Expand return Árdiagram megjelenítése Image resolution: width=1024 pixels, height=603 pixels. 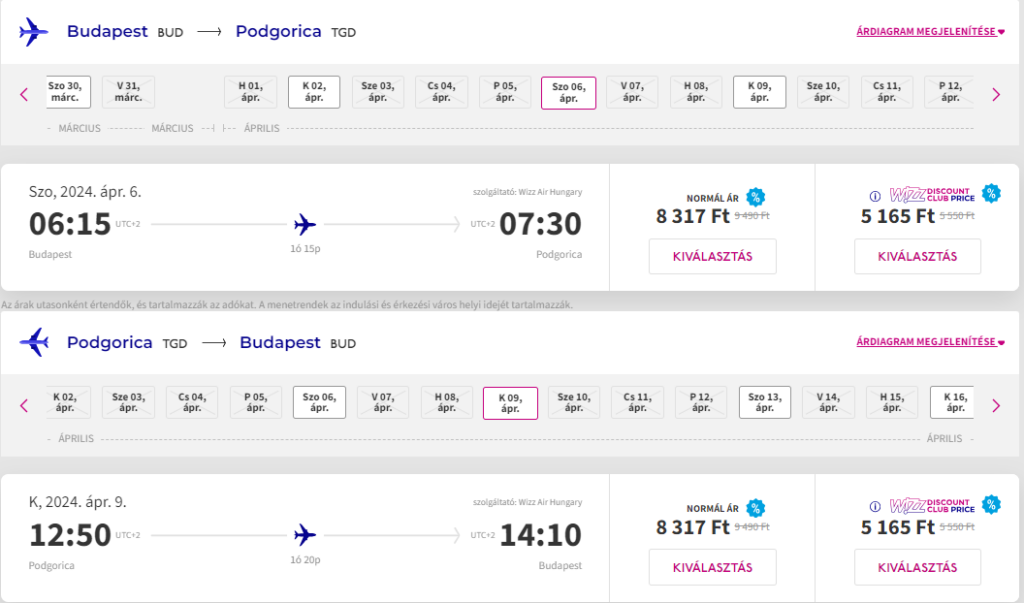(x=931, y=342)
